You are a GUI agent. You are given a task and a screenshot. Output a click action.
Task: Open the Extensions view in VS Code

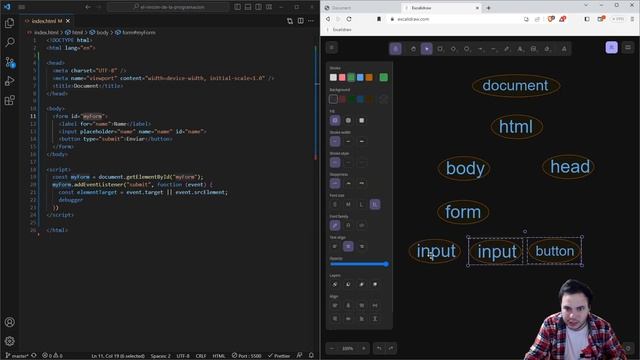tap(9, 100)
